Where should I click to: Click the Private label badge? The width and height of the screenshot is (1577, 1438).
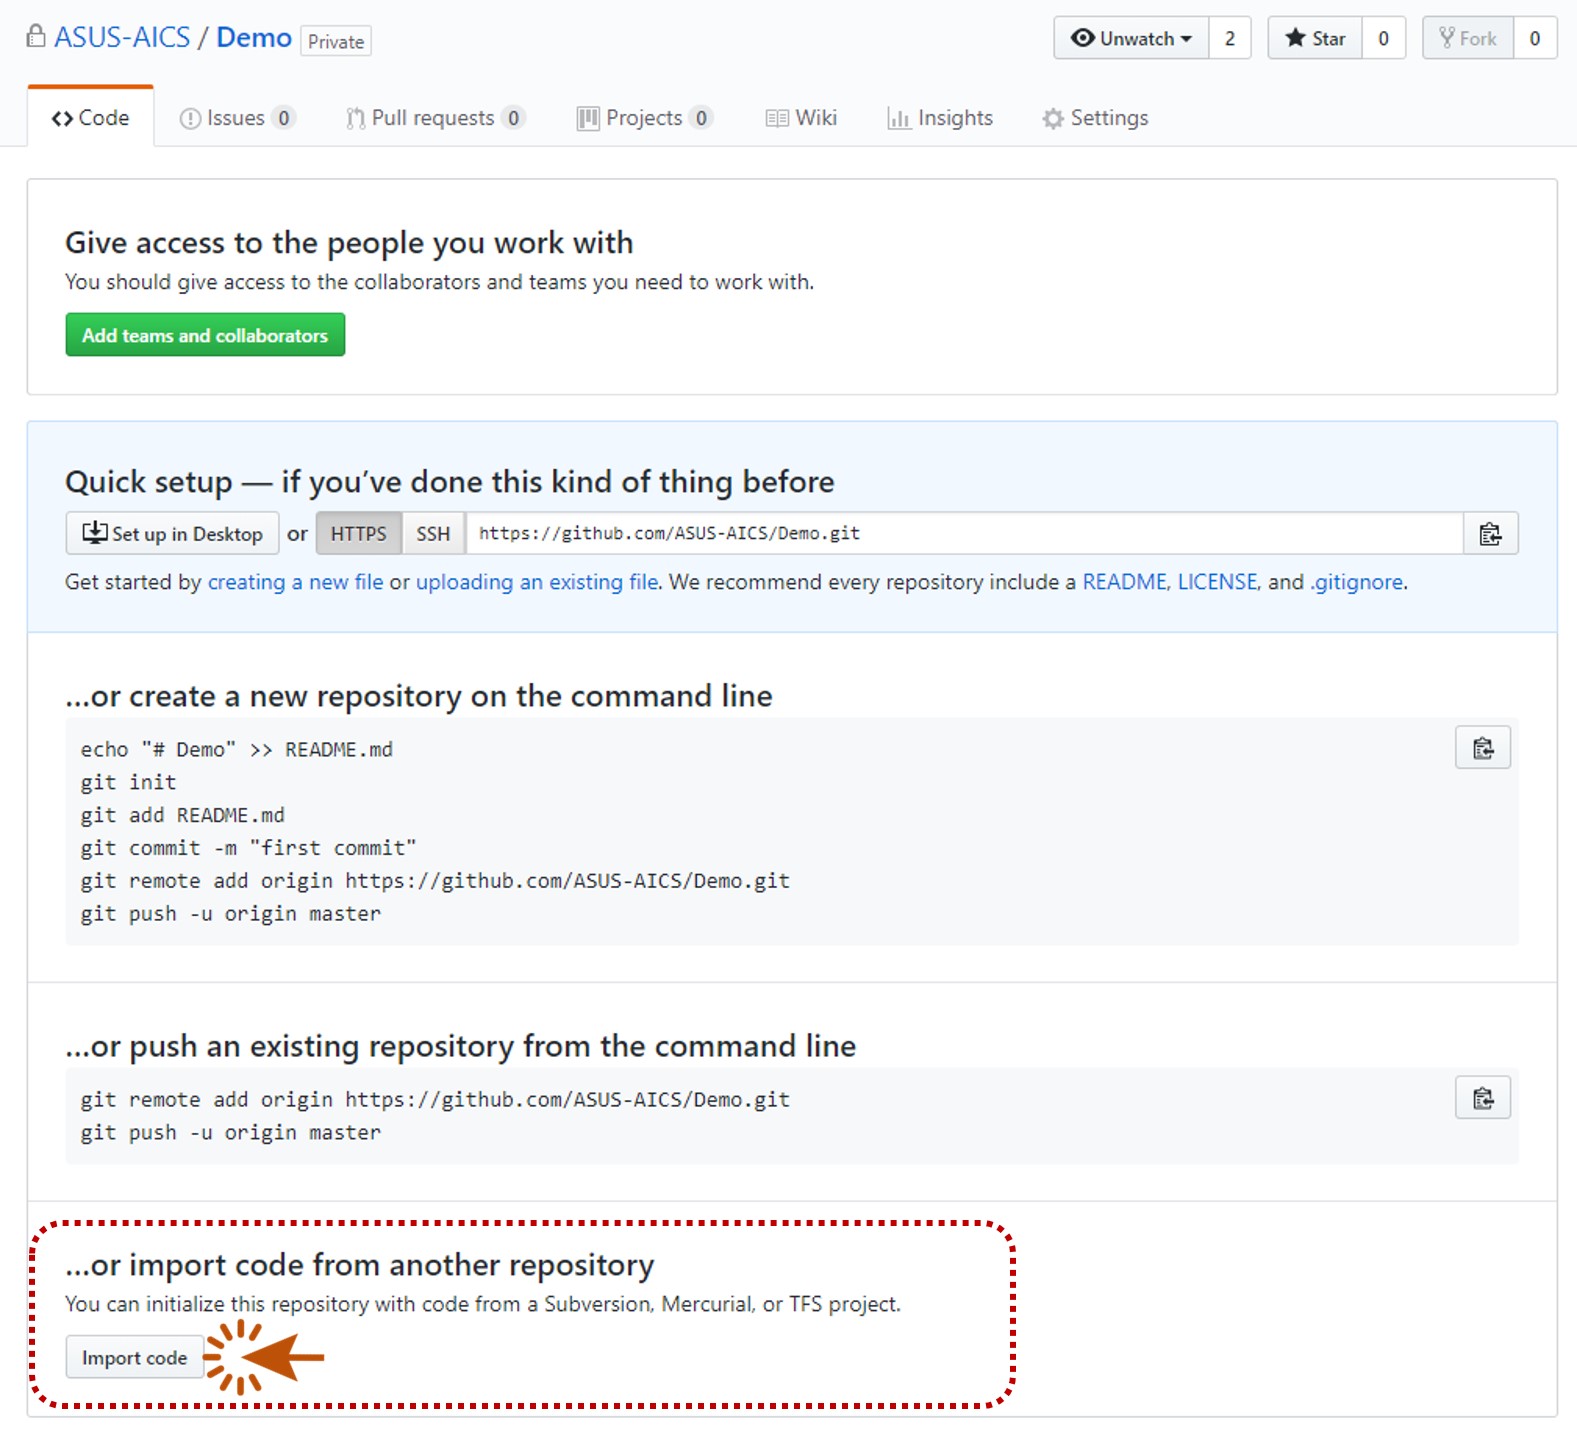coord(336,41)
